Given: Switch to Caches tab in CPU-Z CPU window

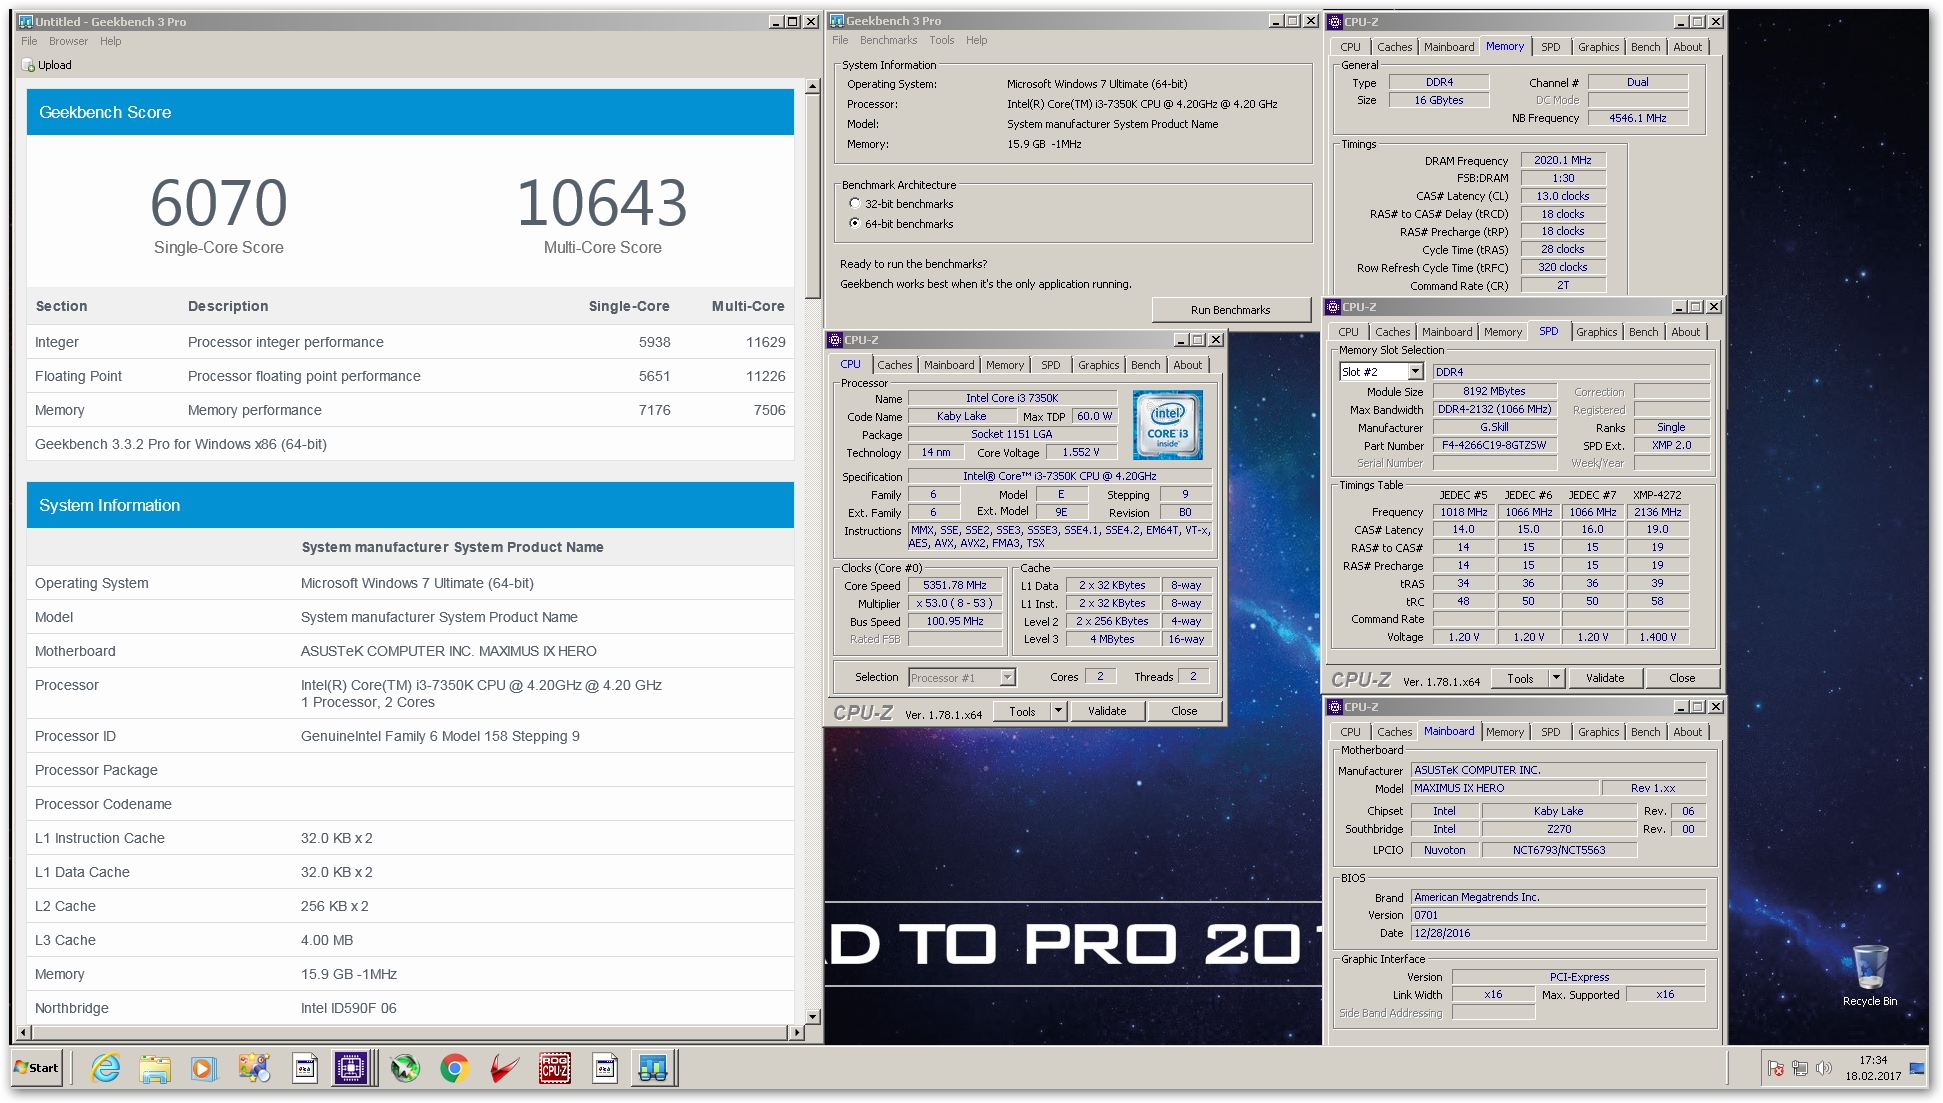Looking at the screenshot, I should [x=894, y=365].
